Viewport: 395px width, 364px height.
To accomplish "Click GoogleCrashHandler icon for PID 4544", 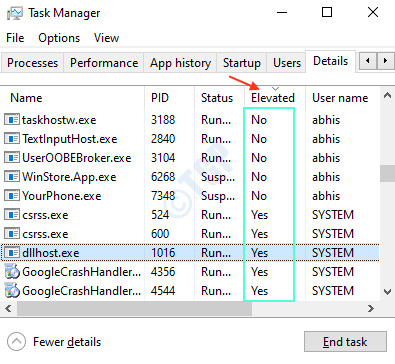I will [12, 291].
